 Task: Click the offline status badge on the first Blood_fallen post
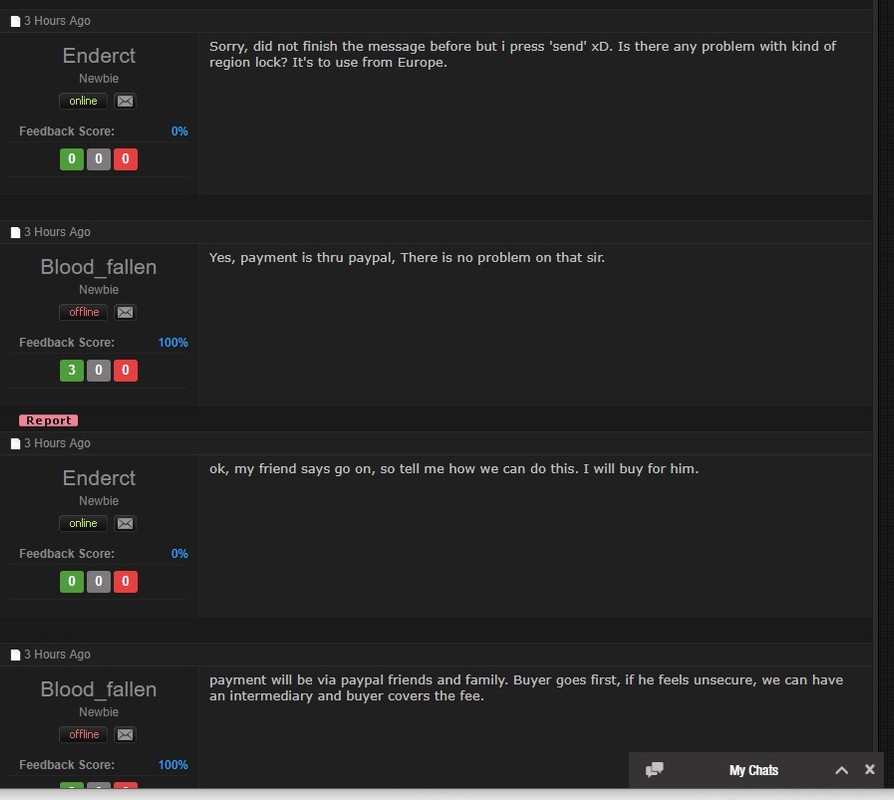point(83,312)
